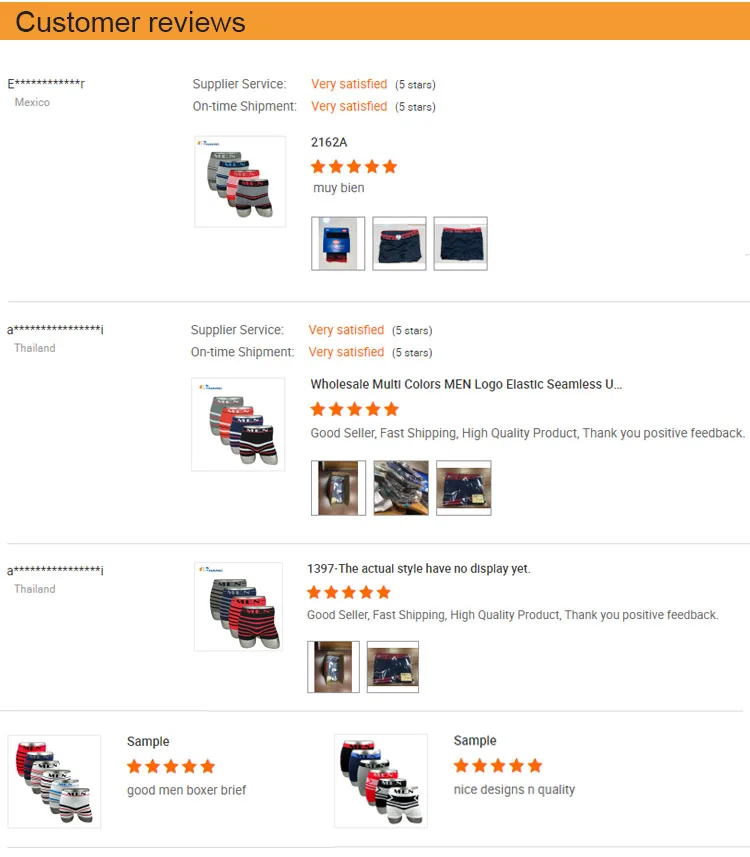Open the Wholesale Multi Colors product image

click(238, 424)
